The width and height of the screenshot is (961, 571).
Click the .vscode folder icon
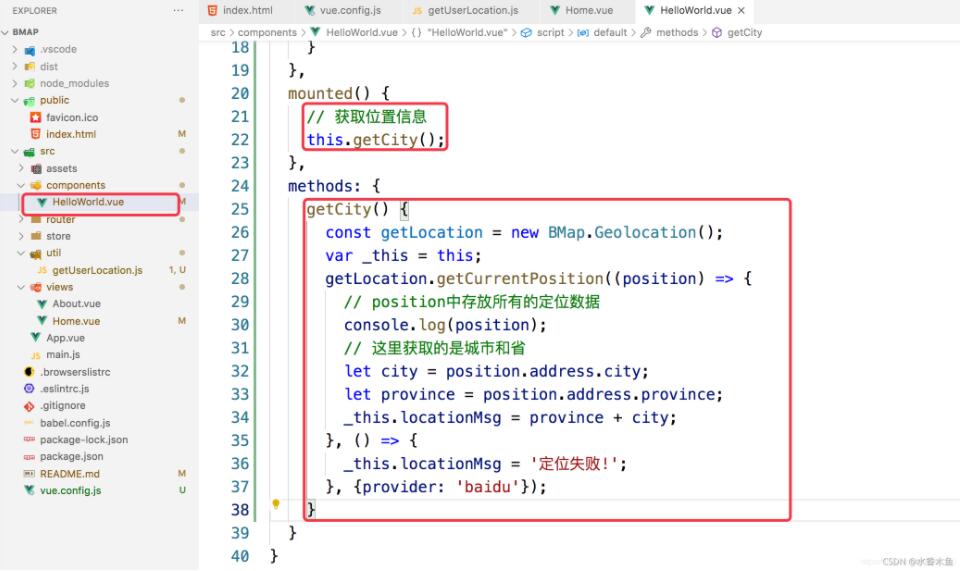pyautogui.click(x=29, y=50)
